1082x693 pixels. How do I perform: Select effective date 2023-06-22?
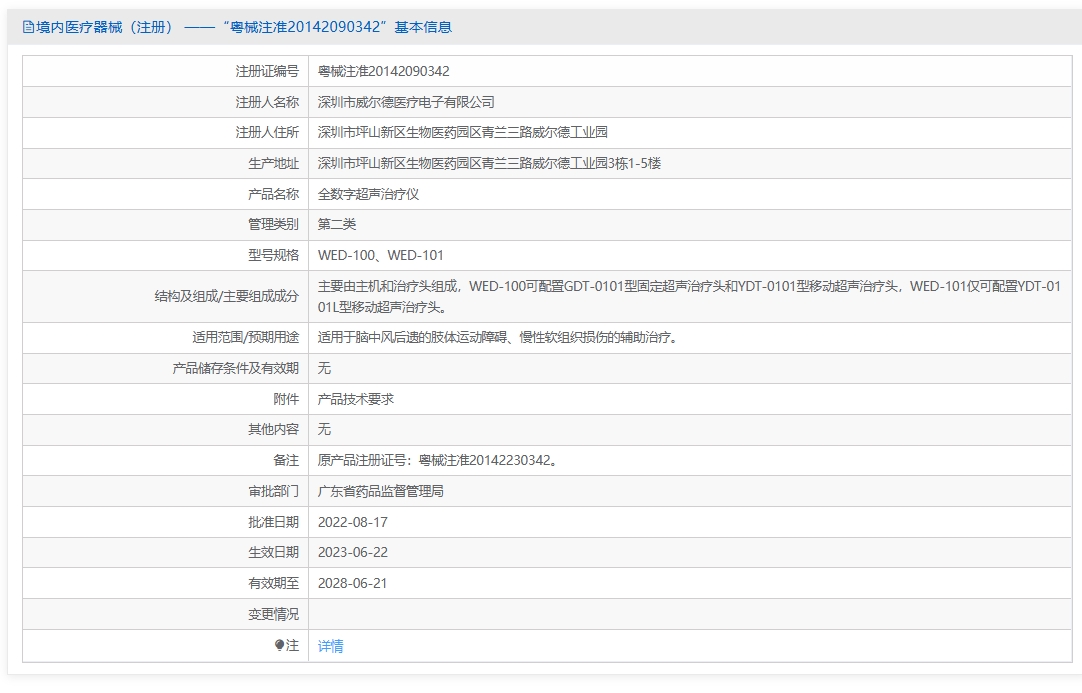pos(353,552)
